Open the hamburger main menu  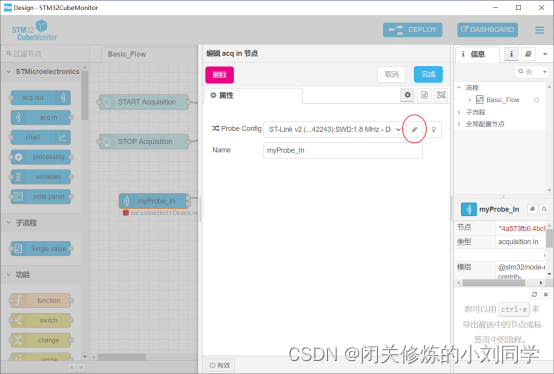pos(540,30)
